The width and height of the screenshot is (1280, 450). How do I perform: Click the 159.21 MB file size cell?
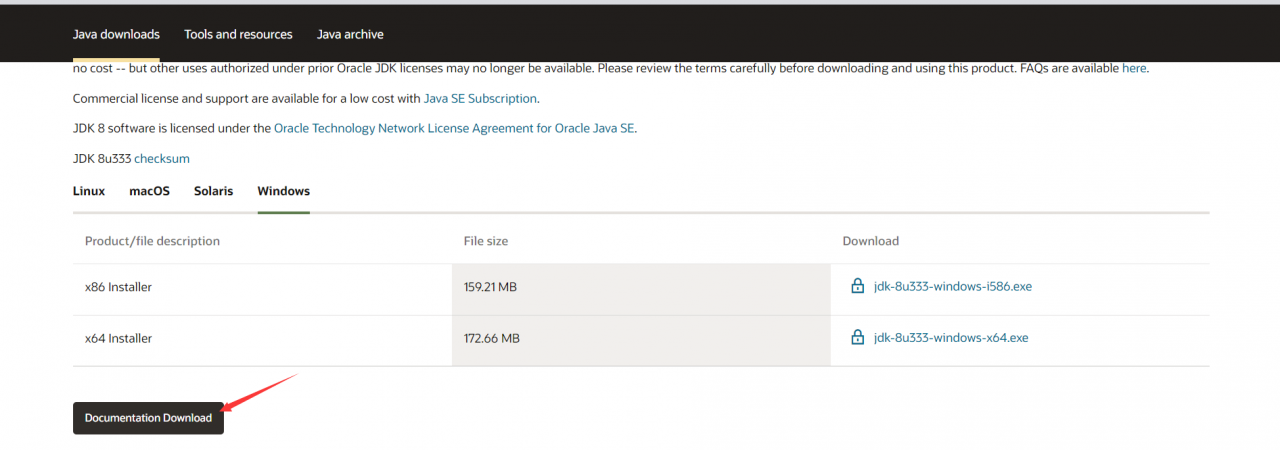(x=490, y=287)
